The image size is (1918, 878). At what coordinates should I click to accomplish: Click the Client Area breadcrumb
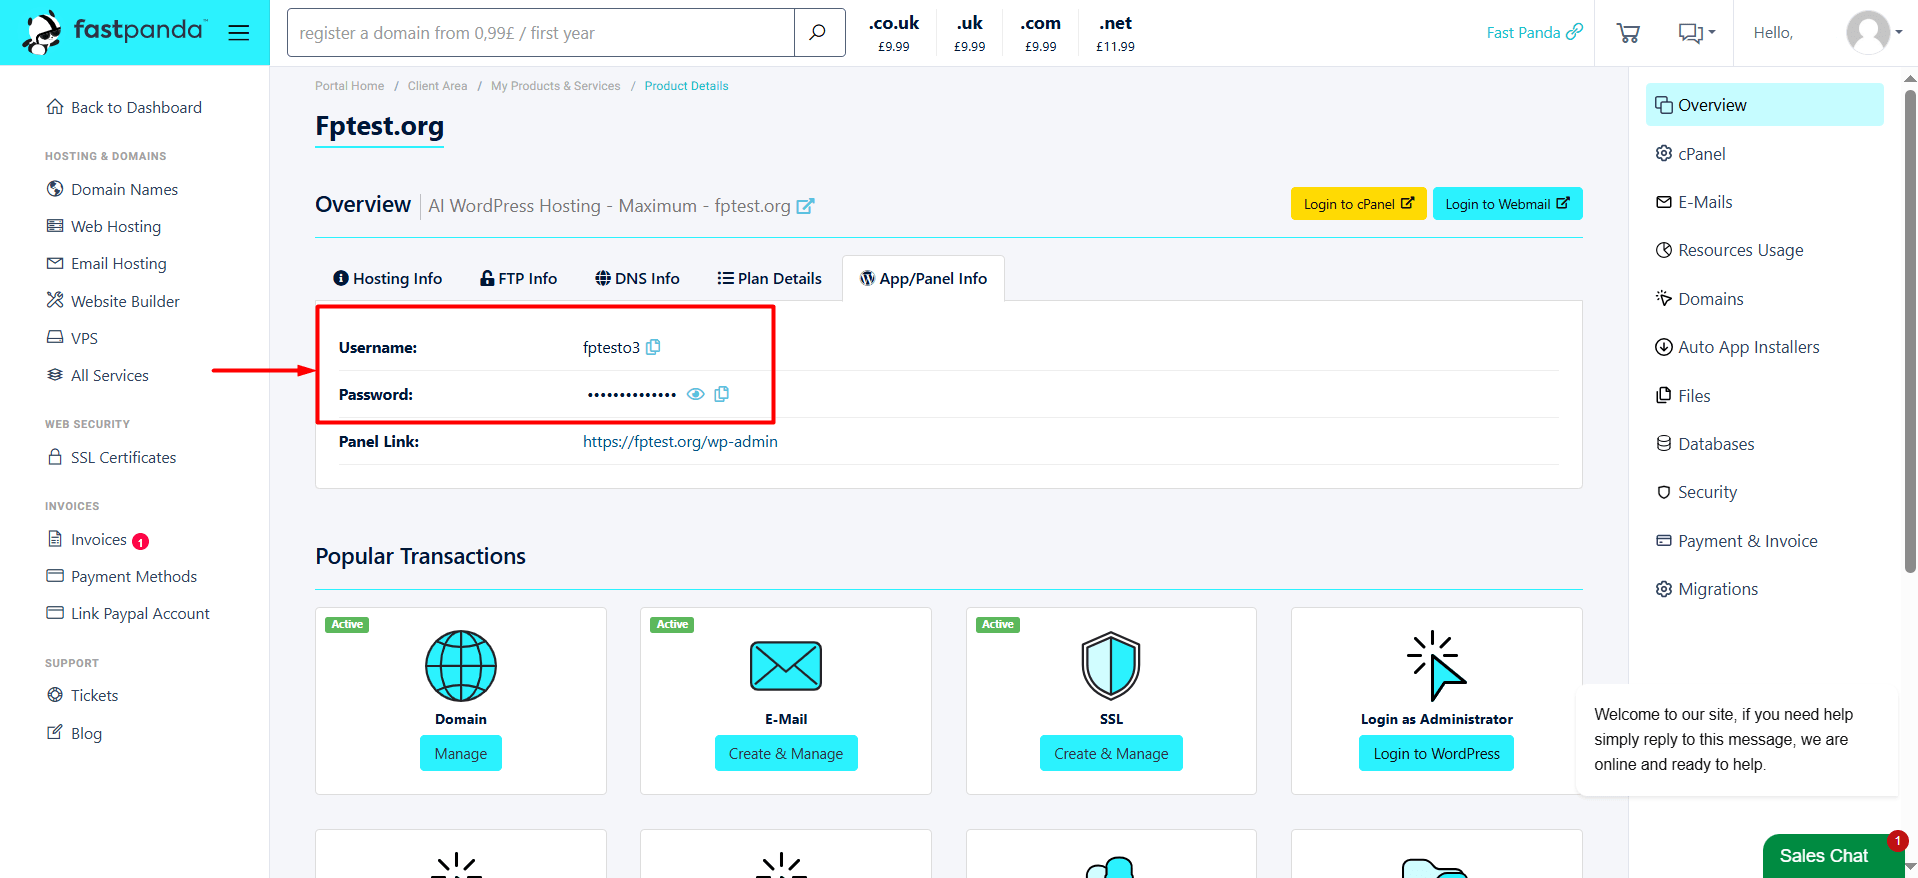(x=437, y=86)
